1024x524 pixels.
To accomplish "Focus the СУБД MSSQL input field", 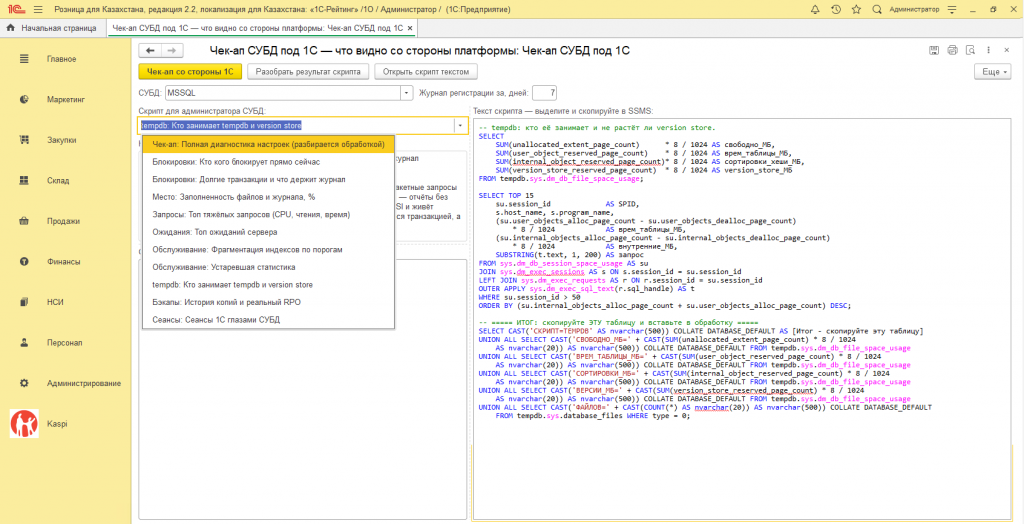I will tap(283, 93).
